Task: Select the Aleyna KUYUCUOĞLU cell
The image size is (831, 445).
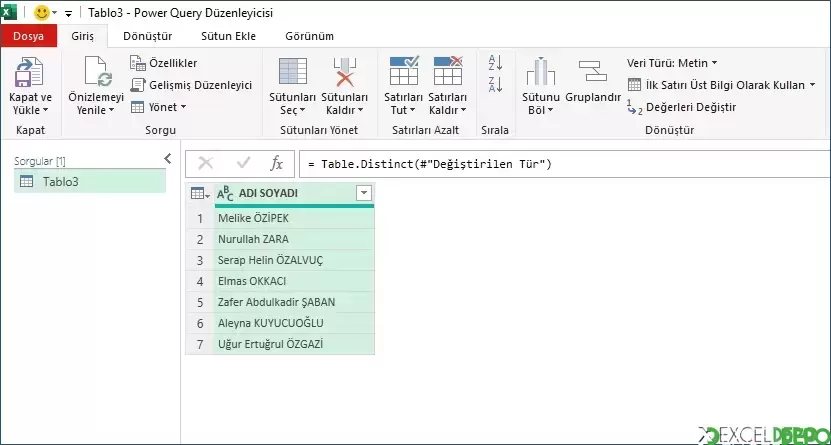Action: tap(294, 323)
